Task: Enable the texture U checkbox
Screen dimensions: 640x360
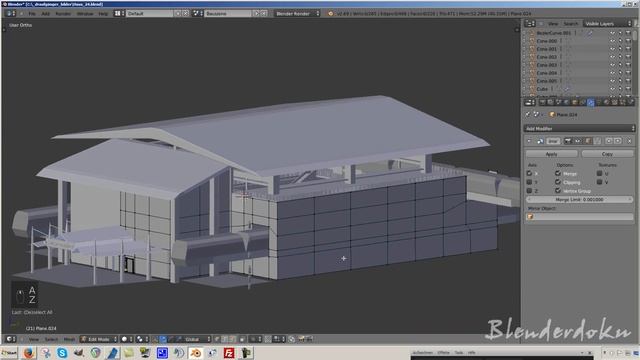Action: (x=600, y=173)
